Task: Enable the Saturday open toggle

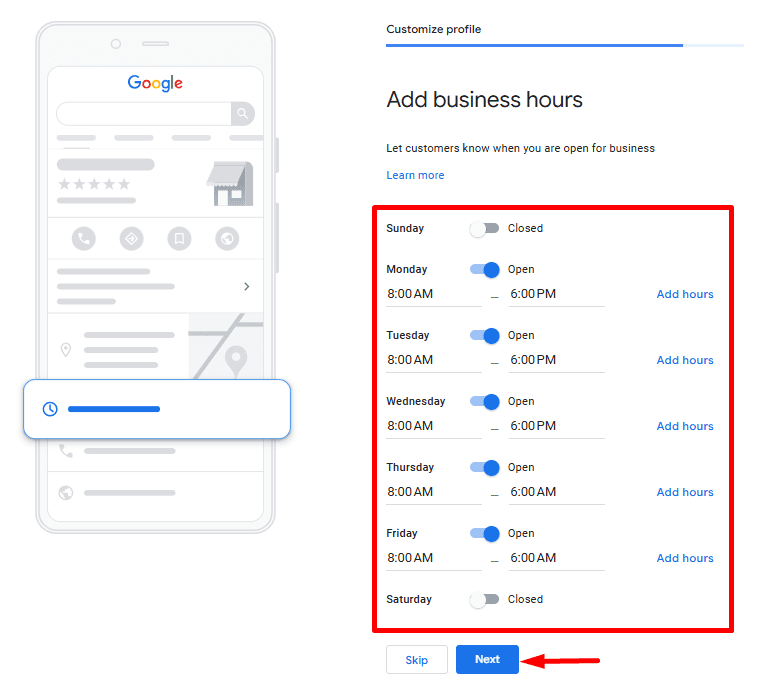Action: point(484,600)
